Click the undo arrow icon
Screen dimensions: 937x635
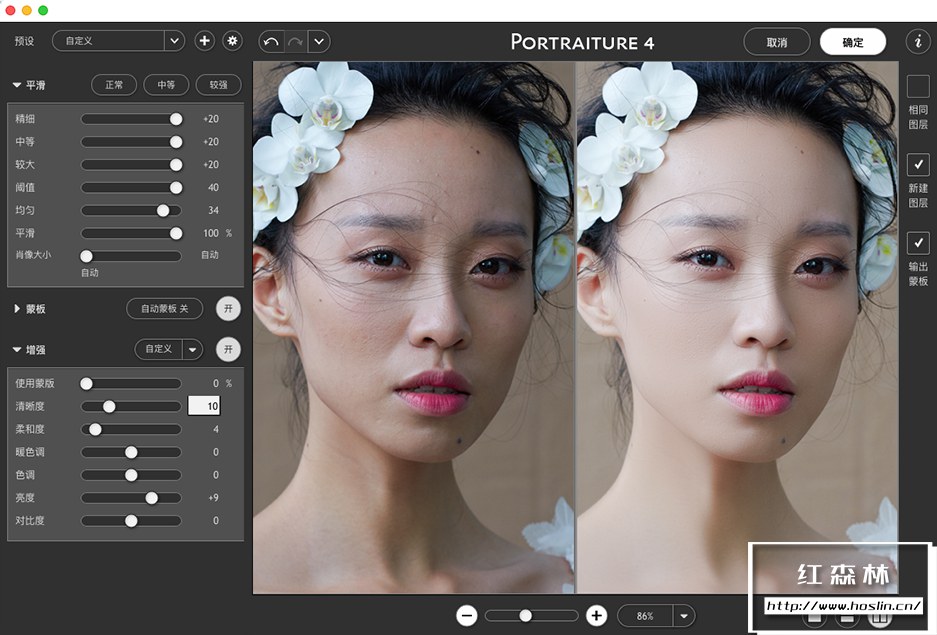[270, 41]
